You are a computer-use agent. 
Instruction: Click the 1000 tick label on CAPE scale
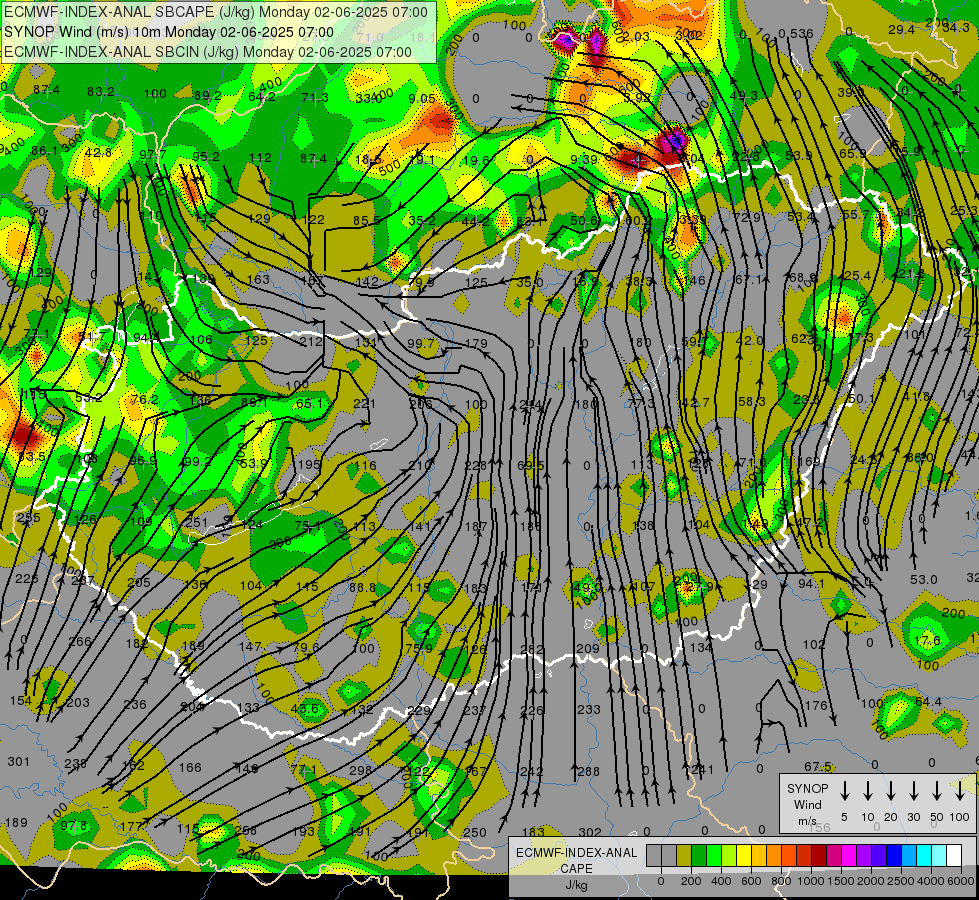pos(811,881)
